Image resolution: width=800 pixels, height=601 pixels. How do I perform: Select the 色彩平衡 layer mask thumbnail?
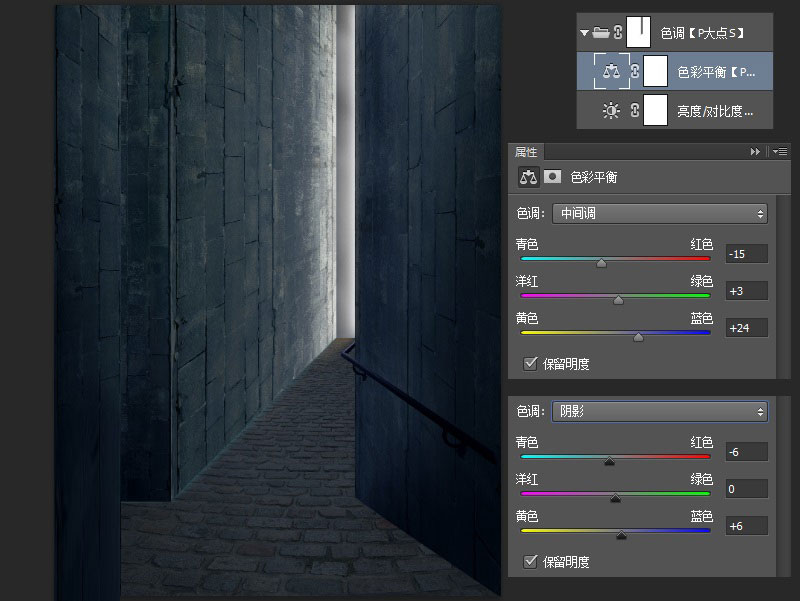(x=656, y=71)
